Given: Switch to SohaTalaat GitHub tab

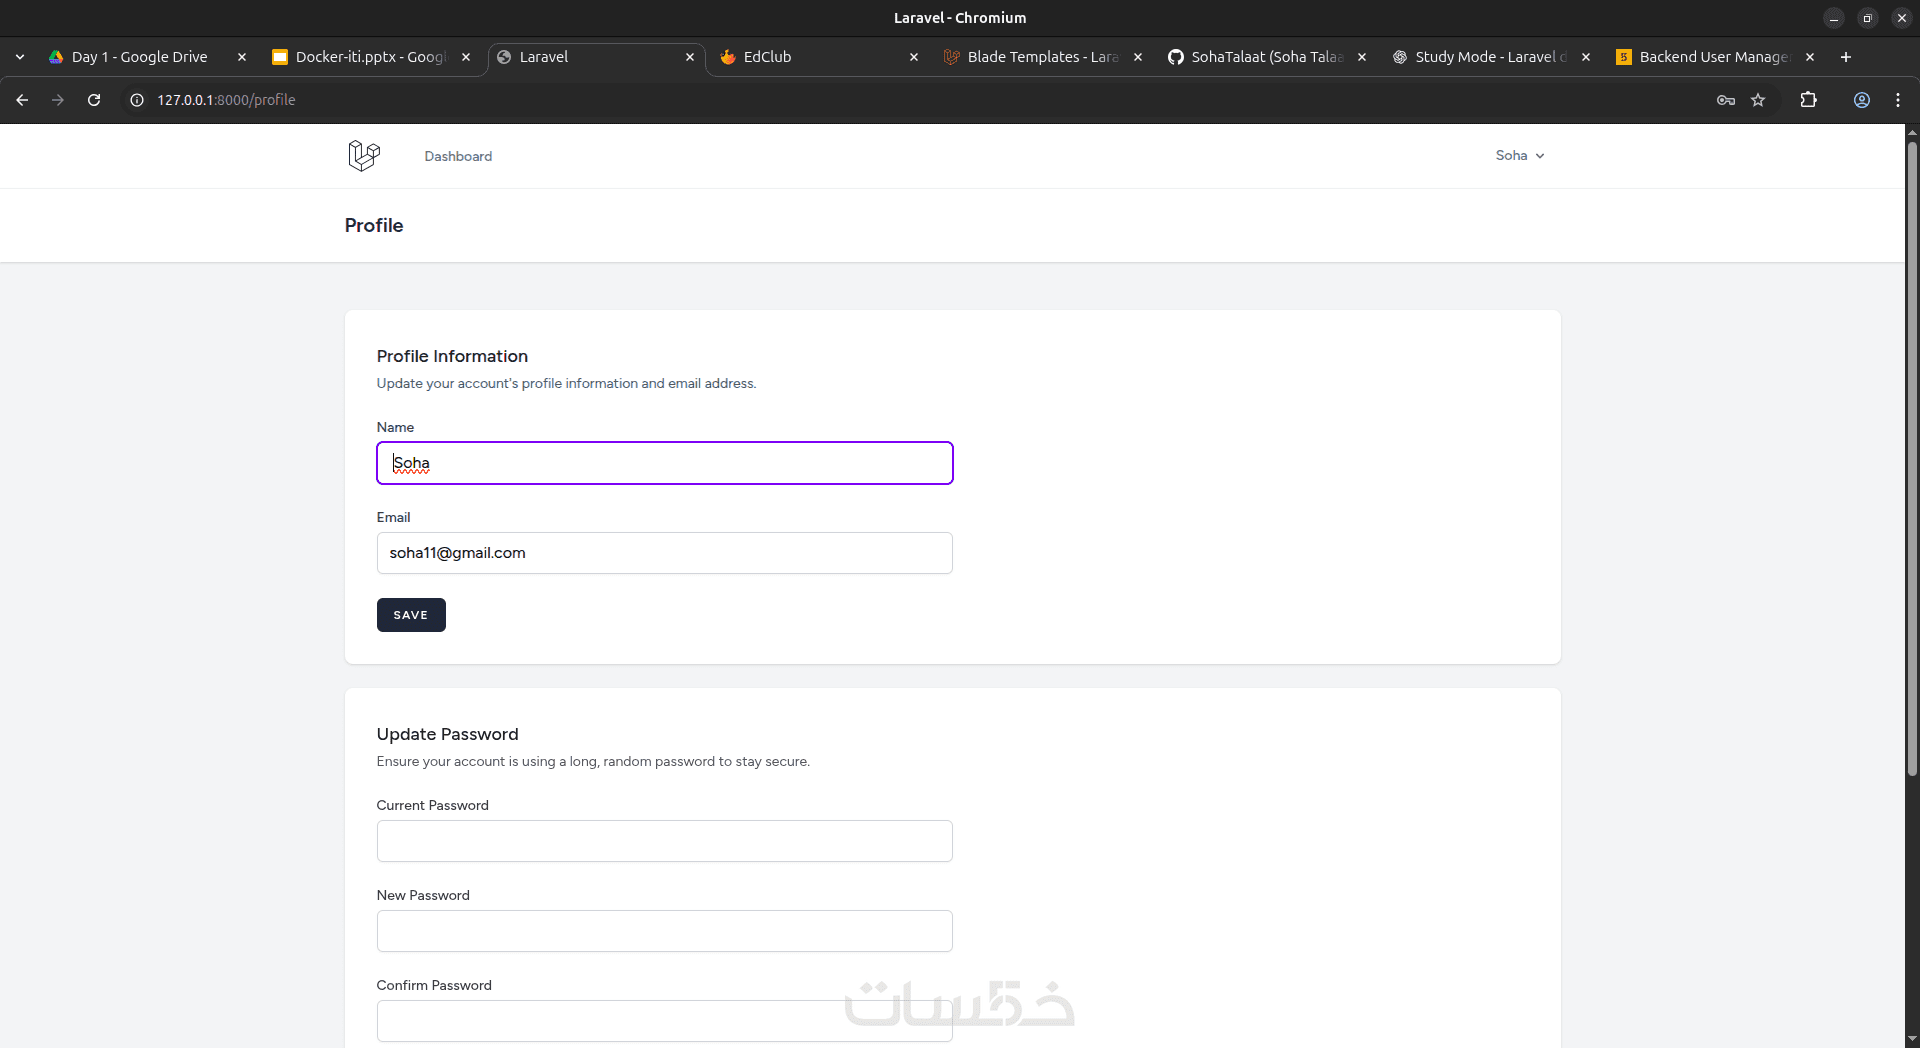Looking at the screenshot, I should 1265,57.
